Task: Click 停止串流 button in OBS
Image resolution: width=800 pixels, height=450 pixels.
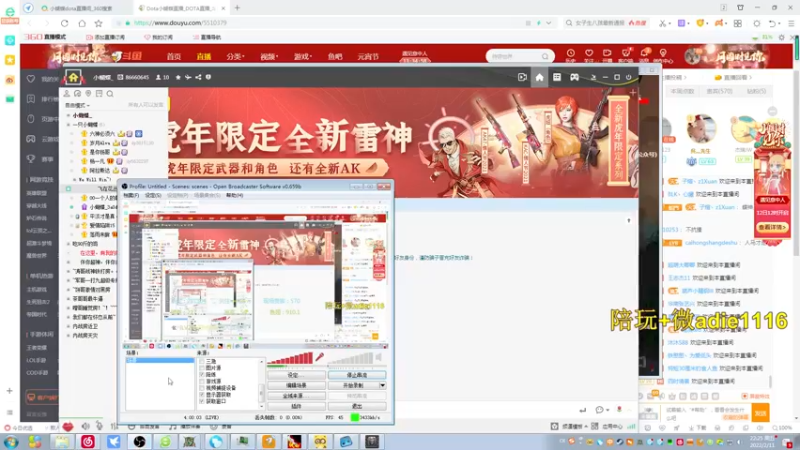Action: click(x=357, y=375)
